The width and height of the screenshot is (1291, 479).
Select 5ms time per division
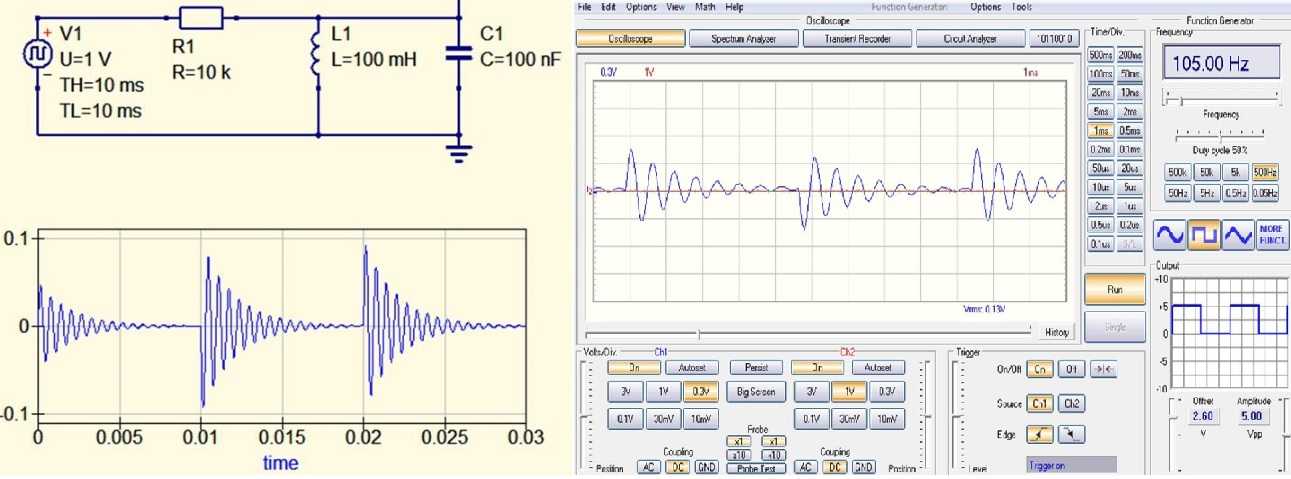pyautogui.click(x=1100, y=112)
